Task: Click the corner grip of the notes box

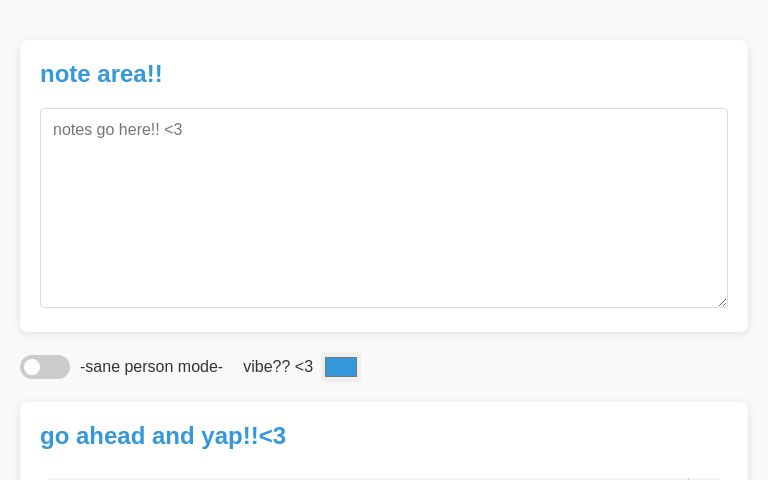Action: click(x=721, y=301)
